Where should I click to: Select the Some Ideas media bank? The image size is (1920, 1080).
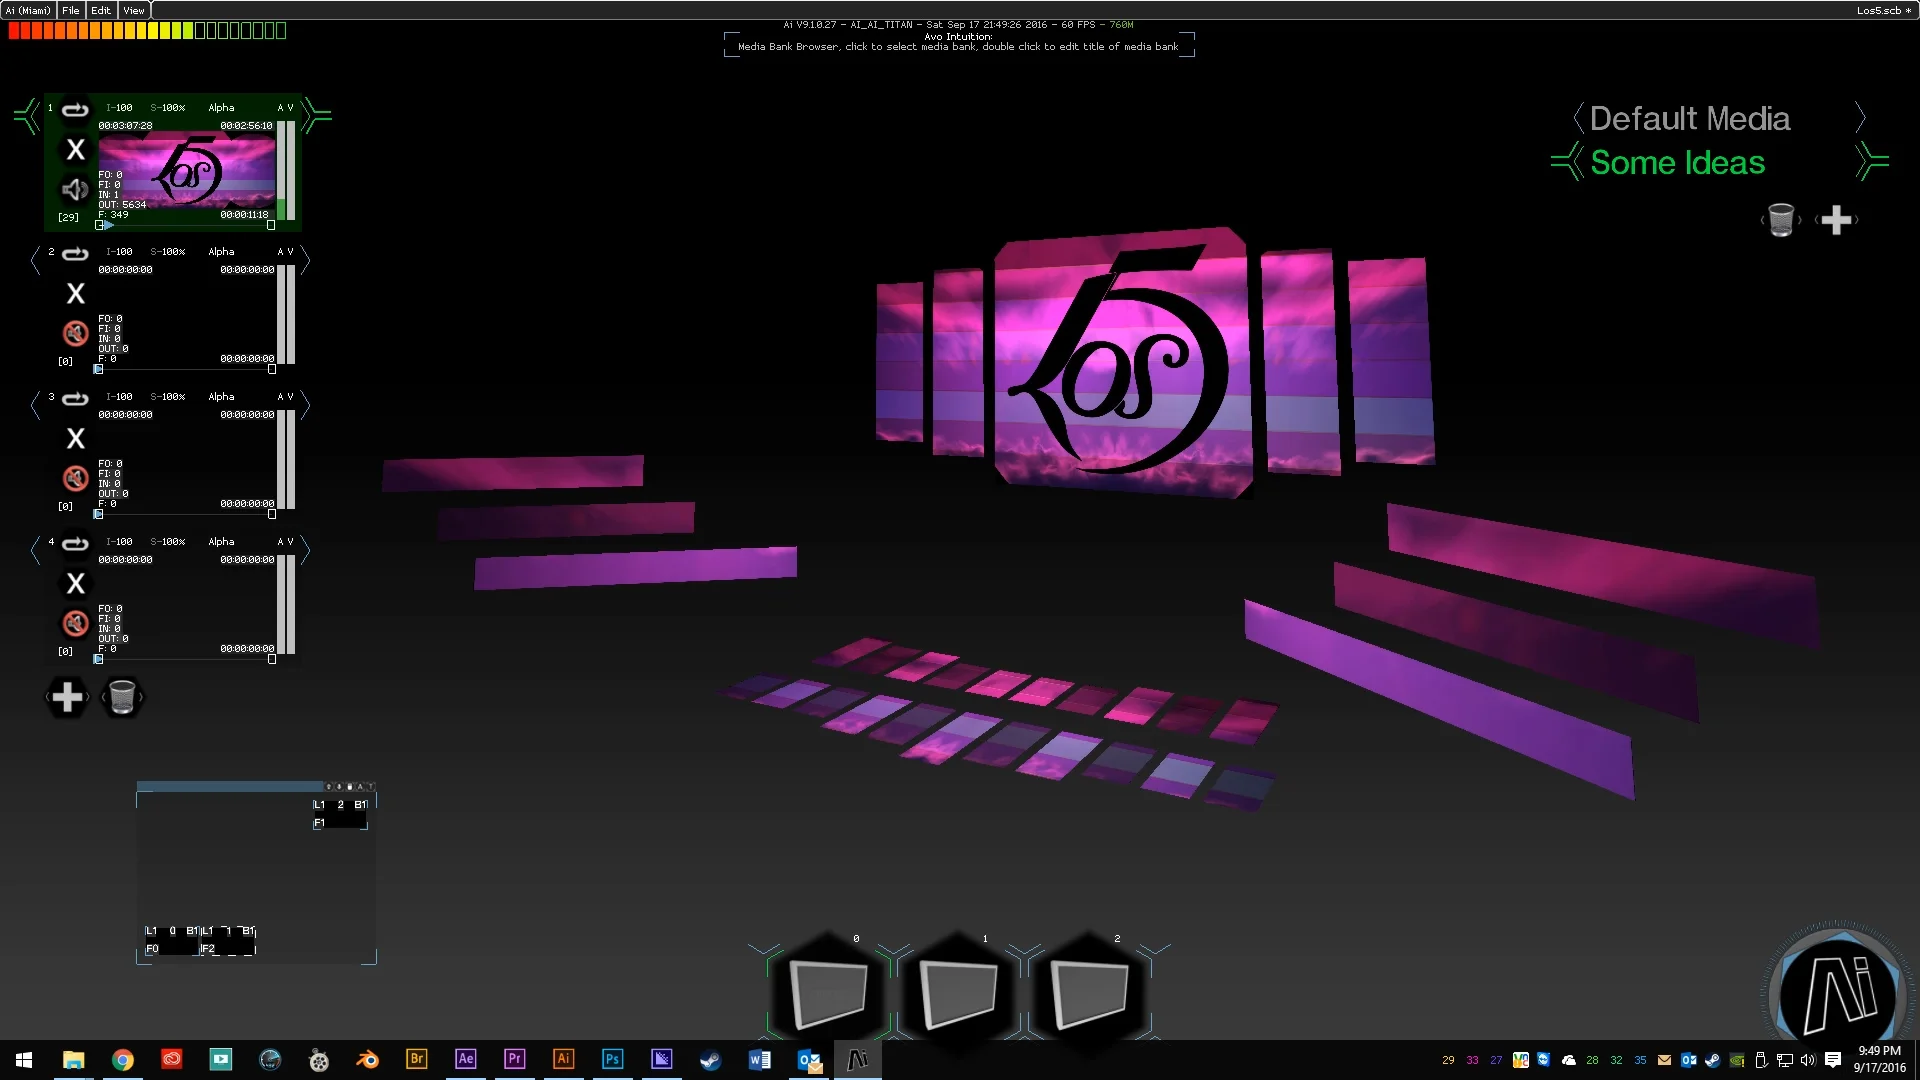pos(1677,162)
